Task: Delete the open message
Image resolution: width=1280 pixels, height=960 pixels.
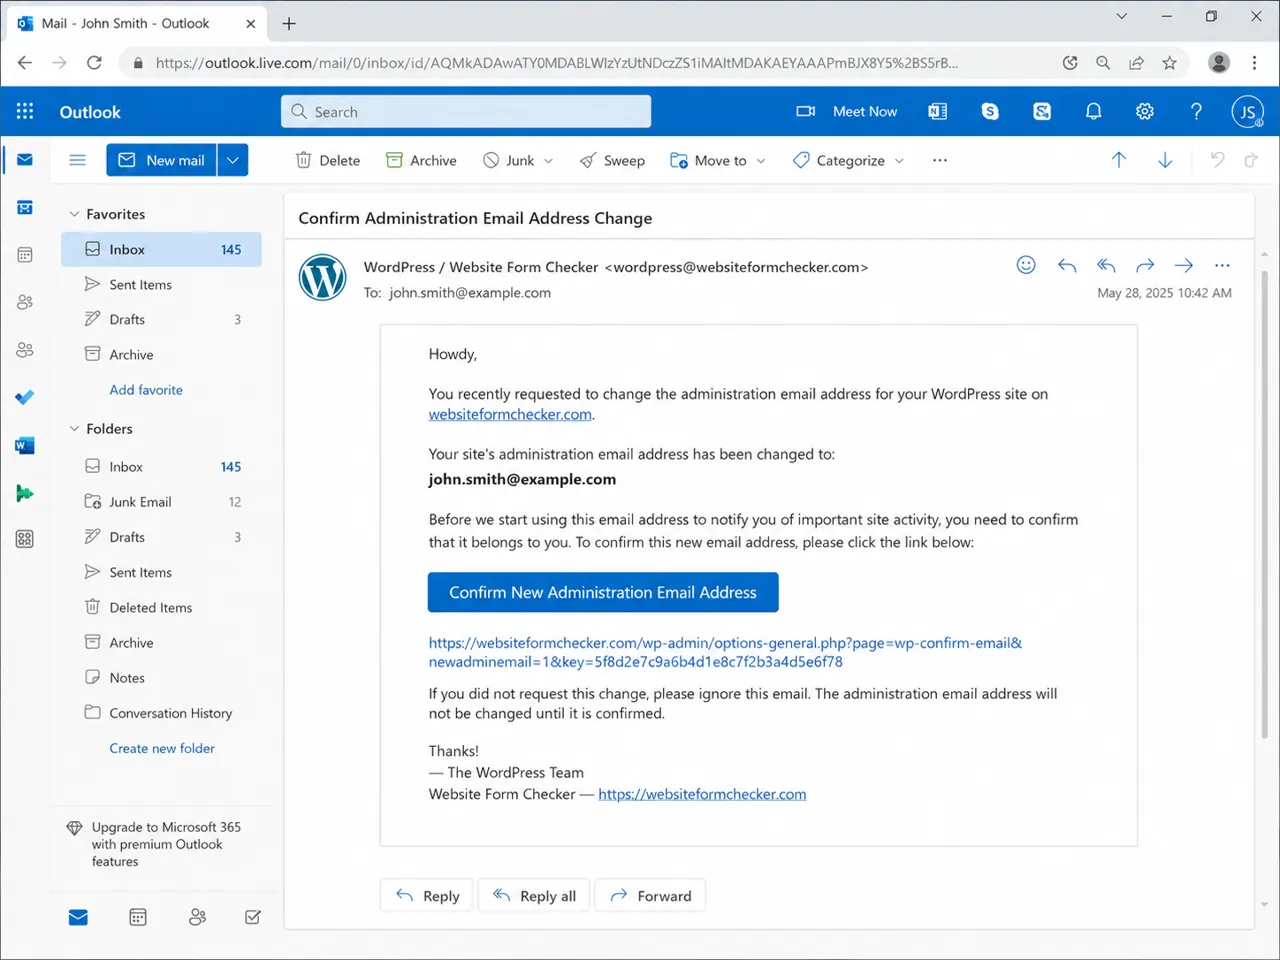Action: (328, 160)
